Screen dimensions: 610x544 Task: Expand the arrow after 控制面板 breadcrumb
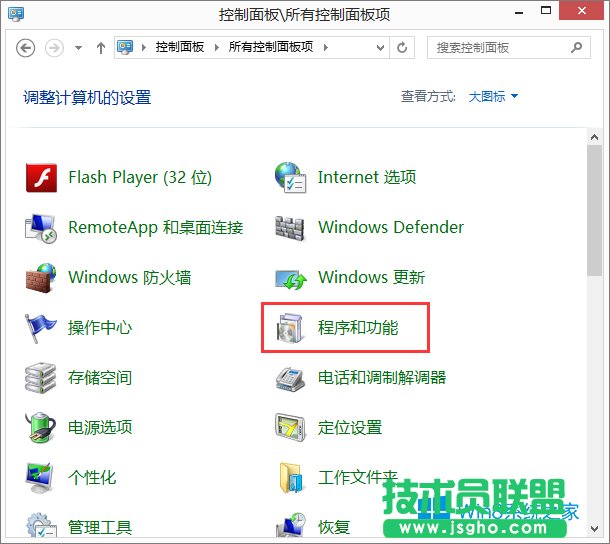point(217,47)
